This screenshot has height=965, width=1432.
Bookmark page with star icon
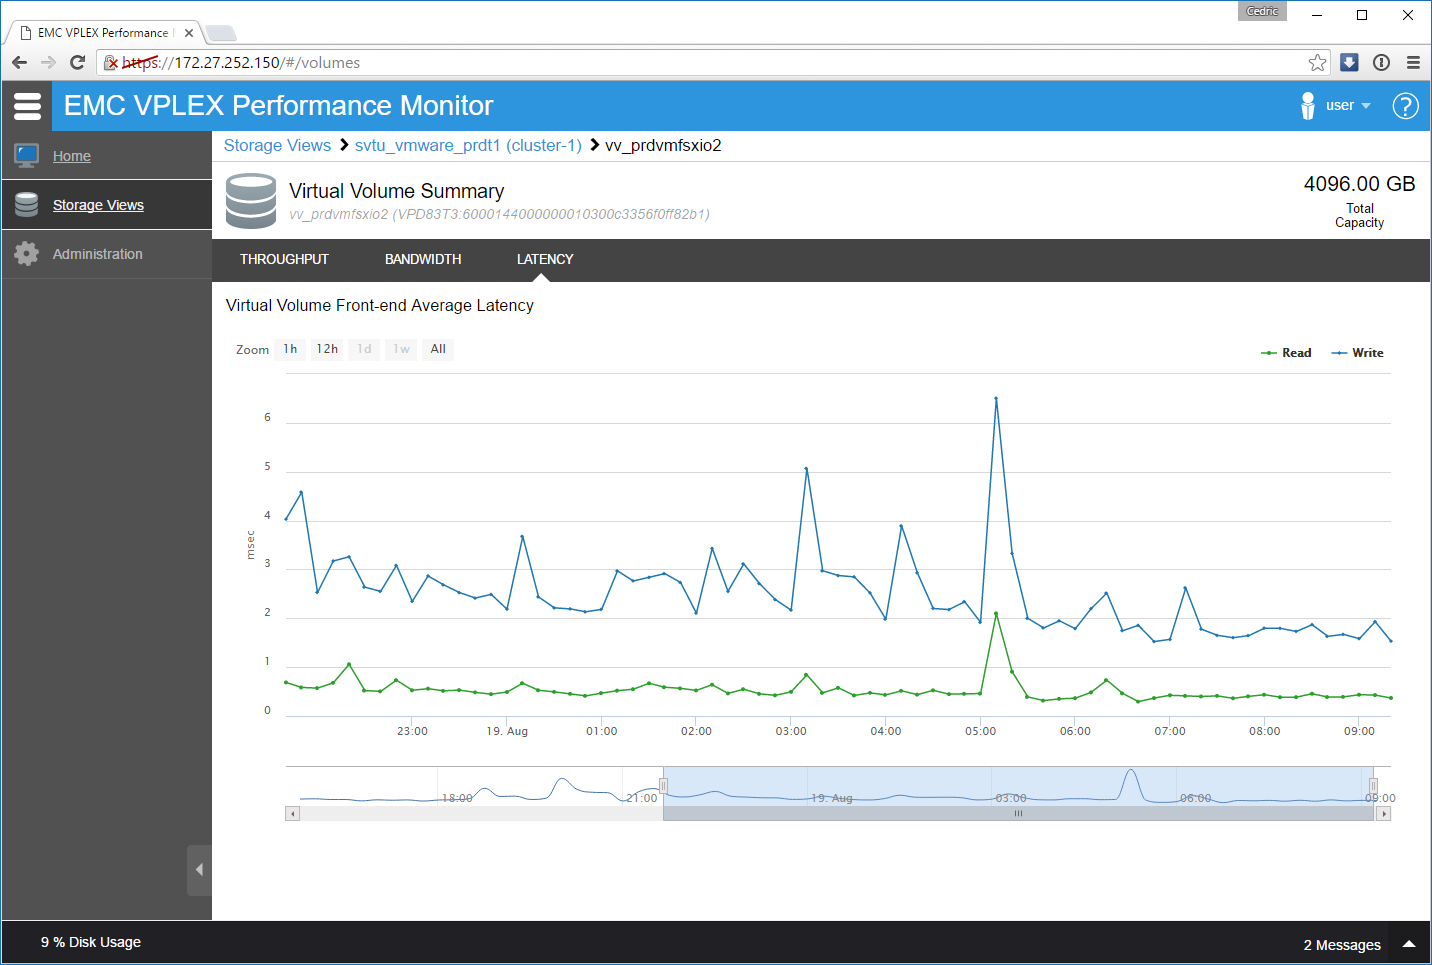pos(1317,63)
